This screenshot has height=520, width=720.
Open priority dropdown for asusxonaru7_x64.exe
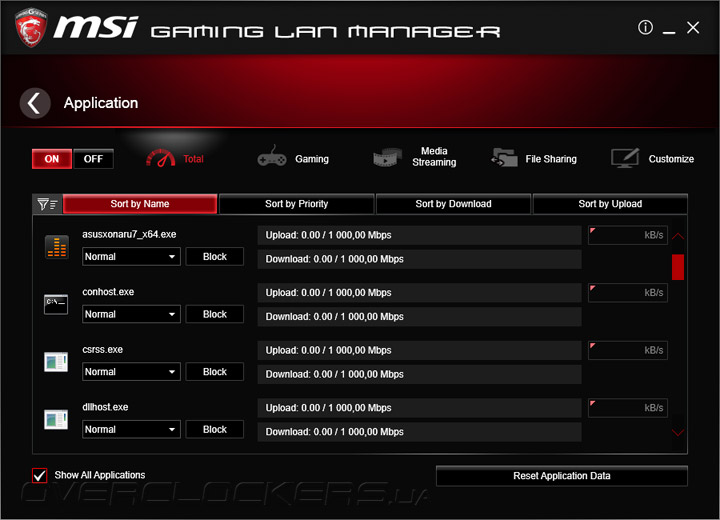pyautogui.click(x=131, y=256)
